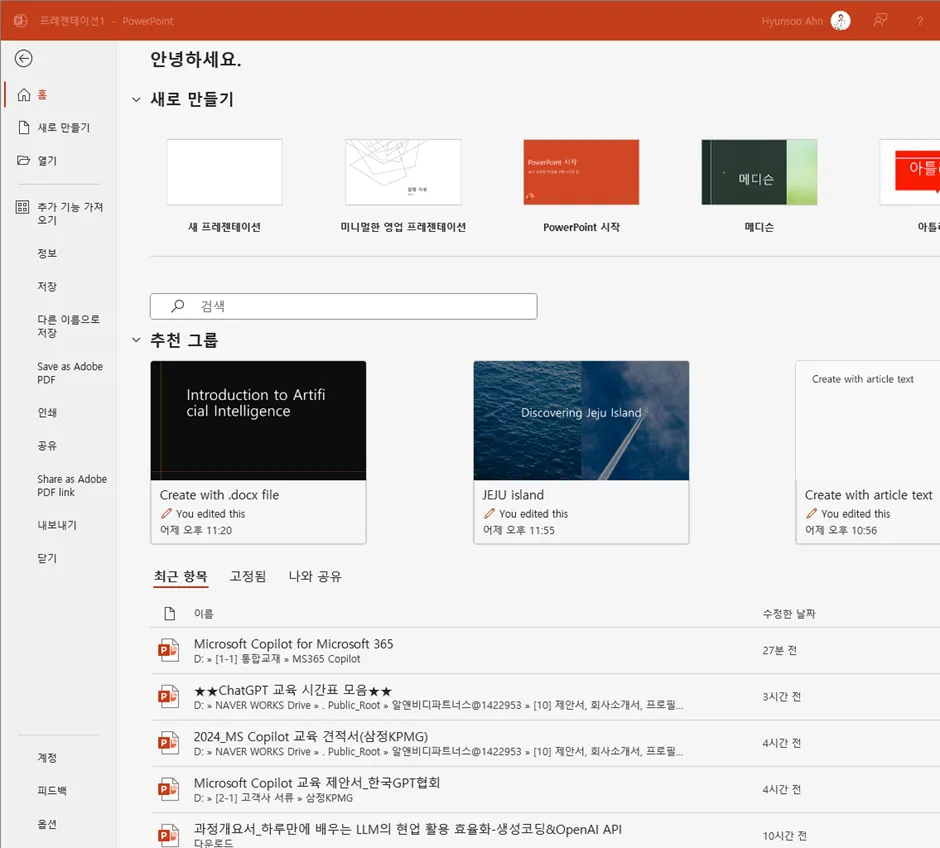
Task: Click the '3시간 전' modified time
Action: (782, 696)
